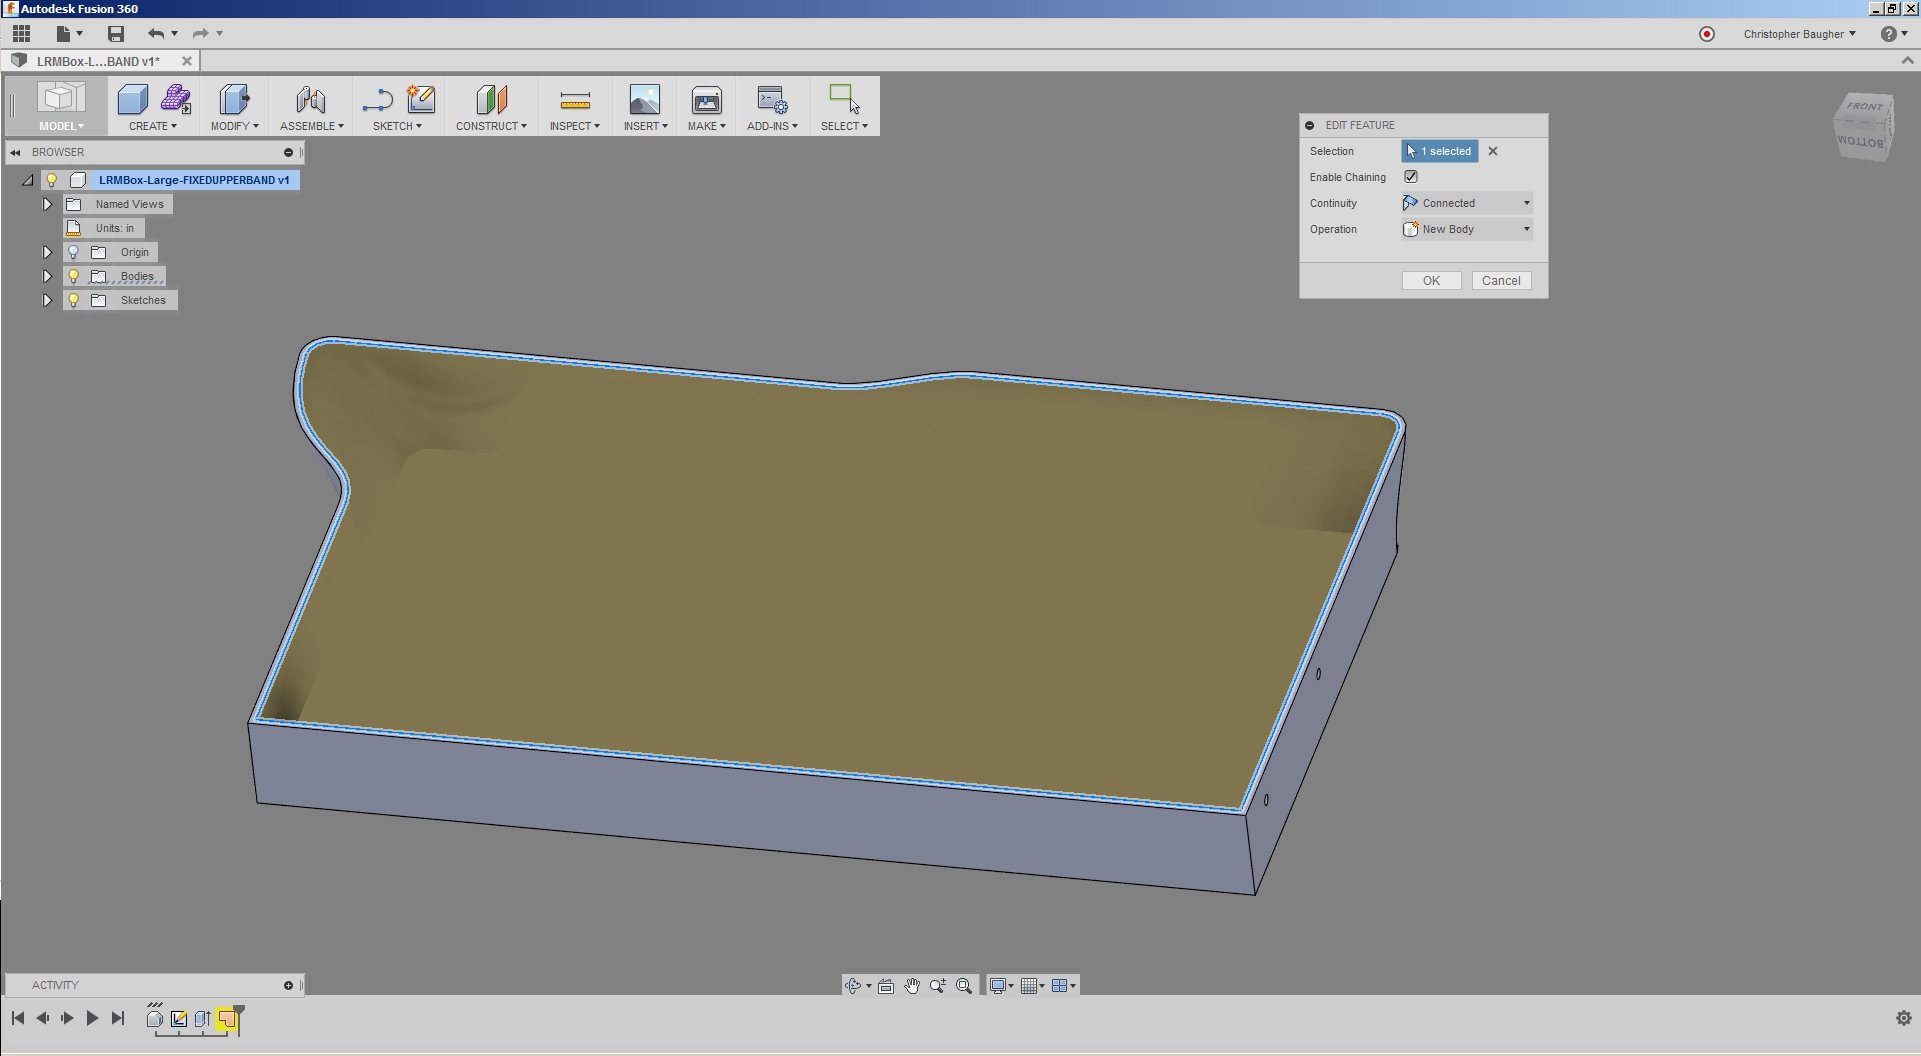The height and width of the screenshot is (1056, 1921).
Task: Uncheck Enable Chaining checkbox
Action: point(1411,177)
